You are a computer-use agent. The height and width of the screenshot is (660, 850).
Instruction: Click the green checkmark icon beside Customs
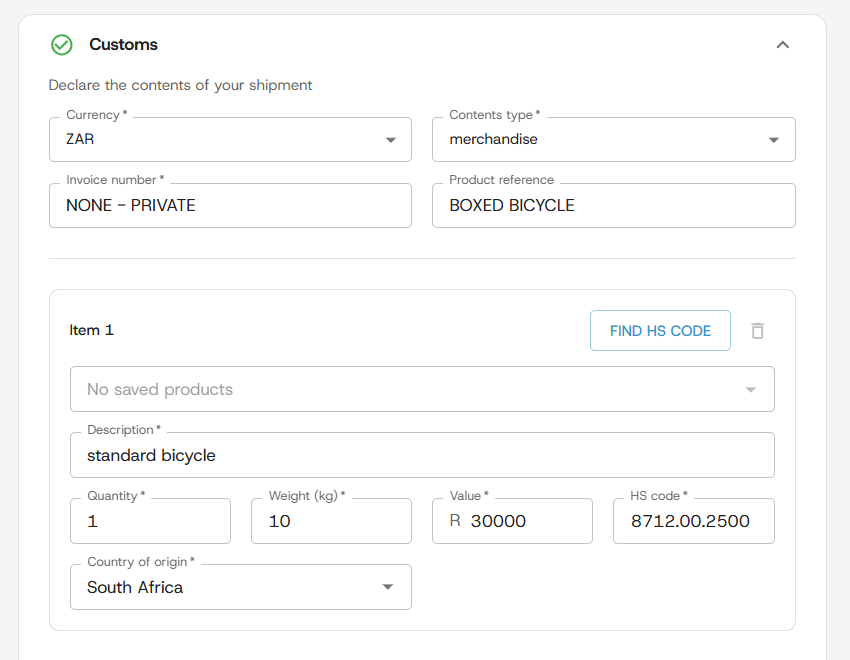coord(61,45)
